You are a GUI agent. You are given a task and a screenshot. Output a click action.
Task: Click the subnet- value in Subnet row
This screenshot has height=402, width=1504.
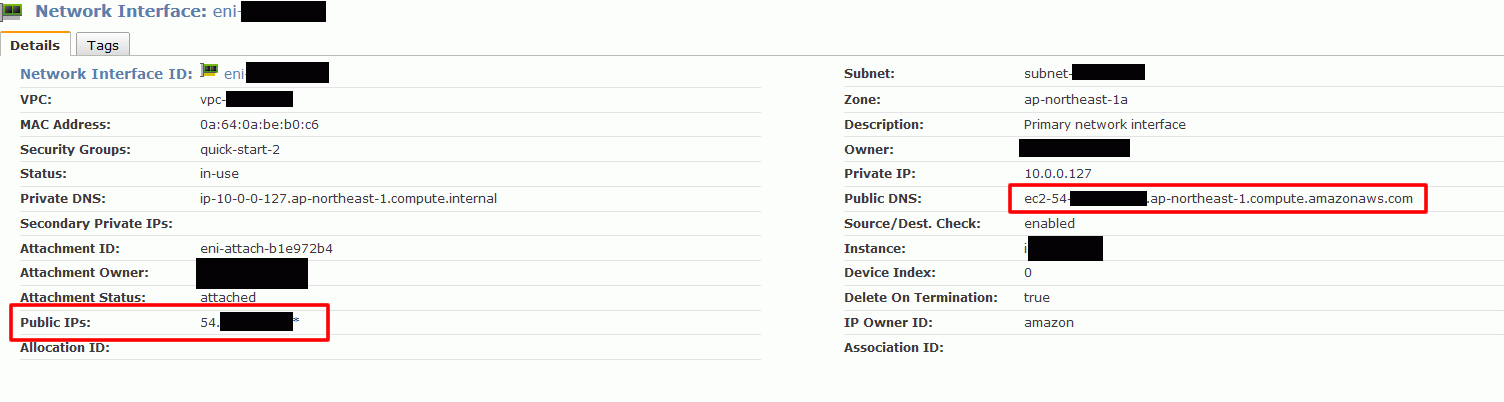pos(1084,73)
